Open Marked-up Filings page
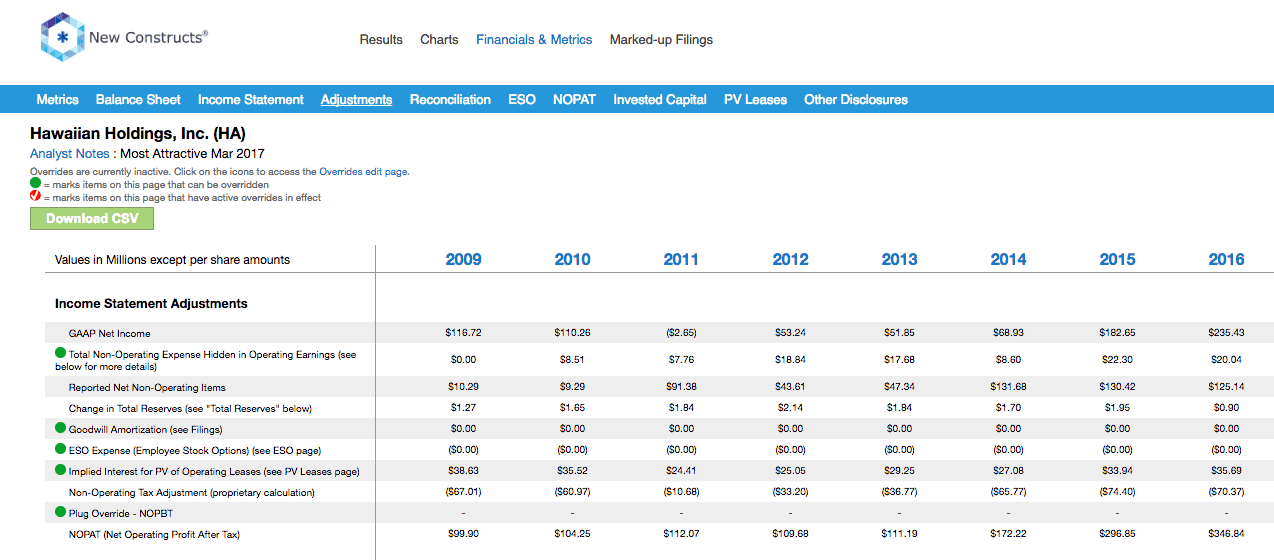Viewport: 1274px width, 560px height. pos(661,40)
